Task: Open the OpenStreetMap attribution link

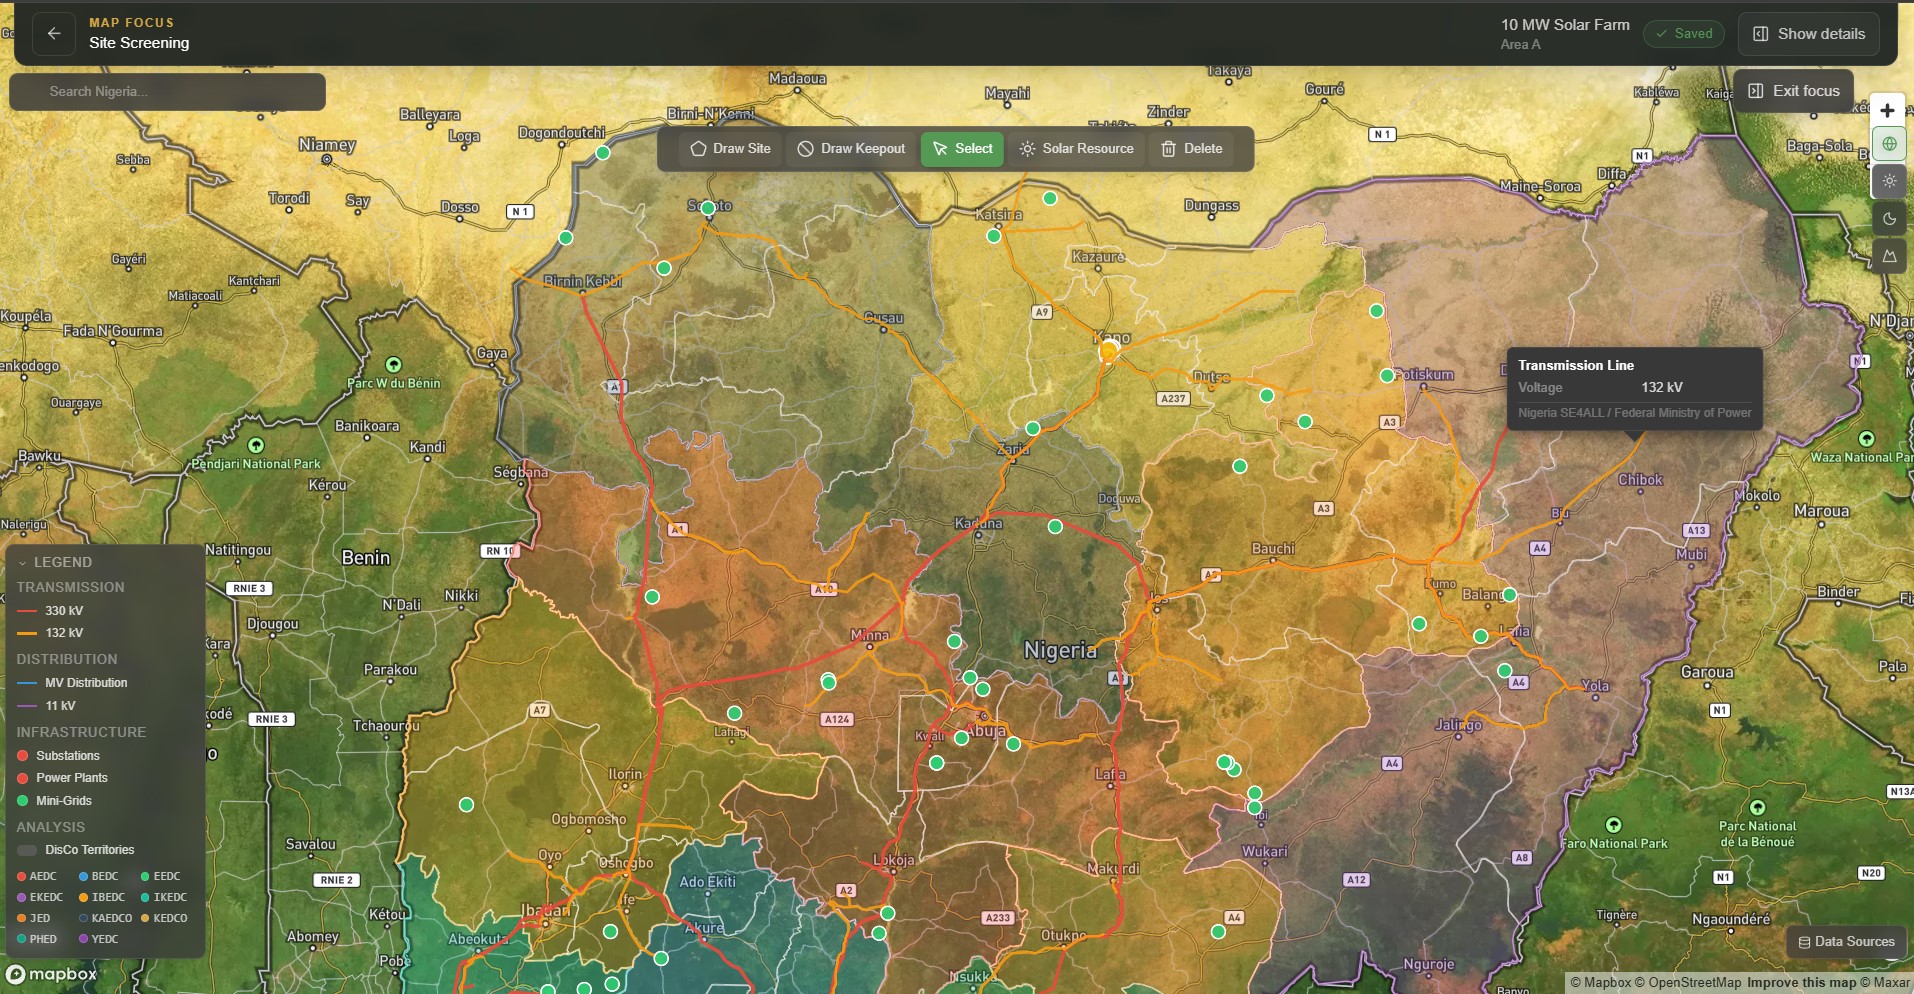Action: [1688, 983]
